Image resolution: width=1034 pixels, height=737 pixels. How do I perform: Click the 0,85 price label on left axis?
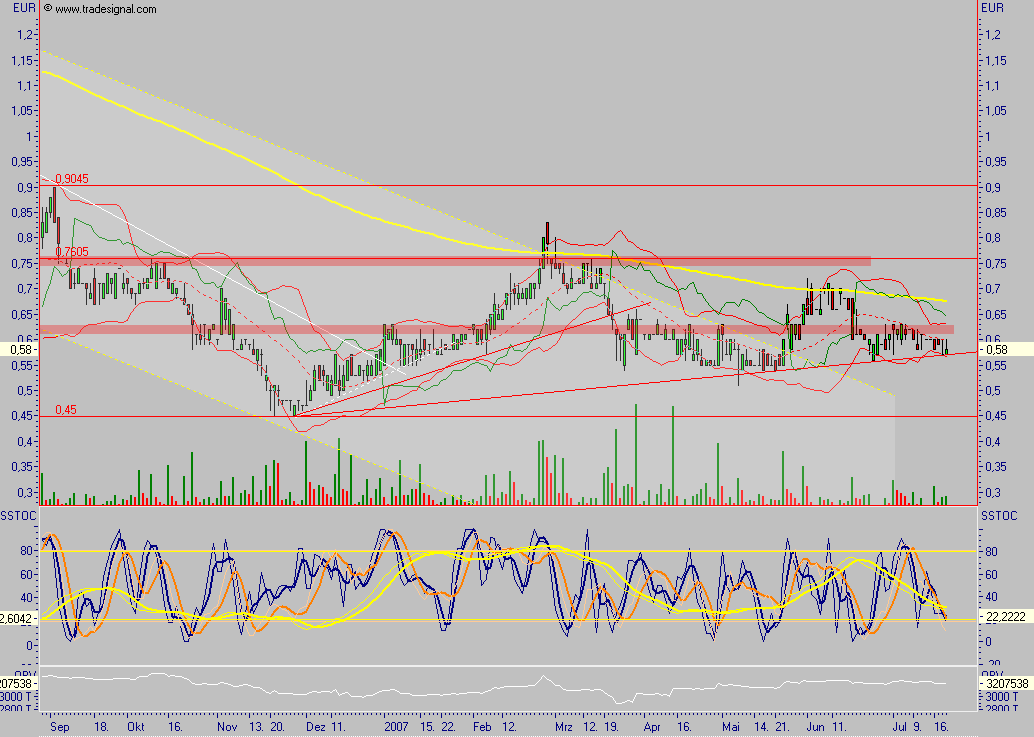pos(22,212)
